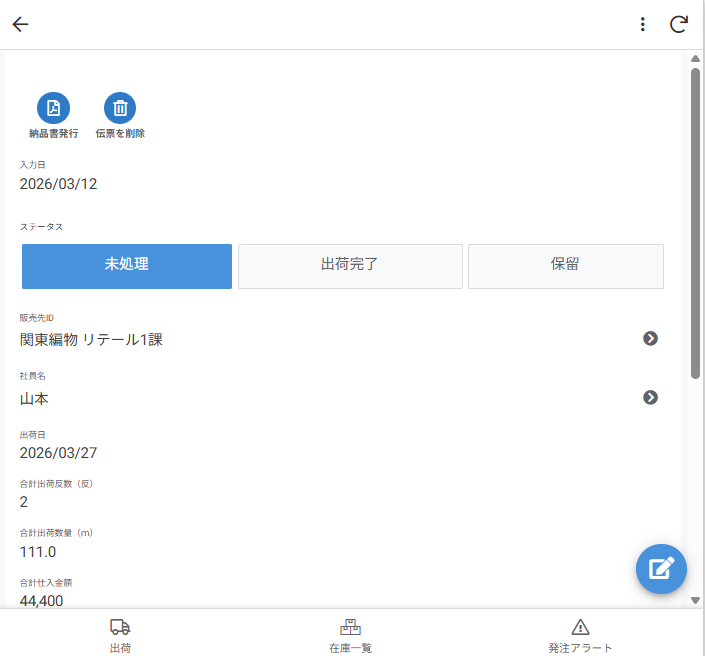This screenshot has width=705, height=656.
Task: Set status to 出荷完了
Action: tap(350, 266)
